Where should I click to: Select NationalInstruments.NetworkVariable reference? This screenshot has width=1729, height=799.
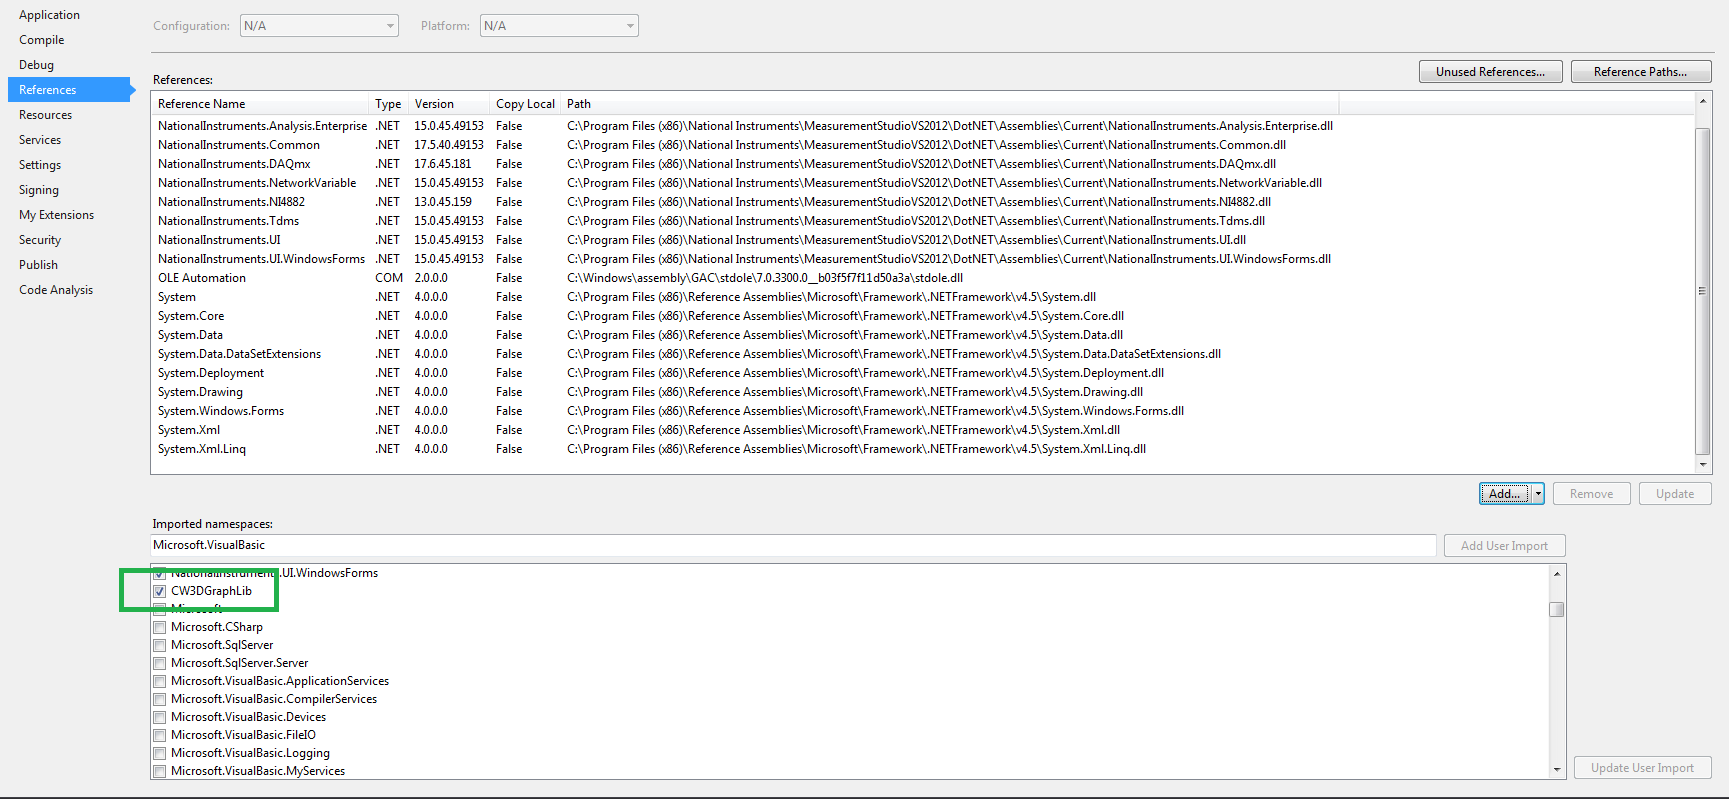(745, 183)
